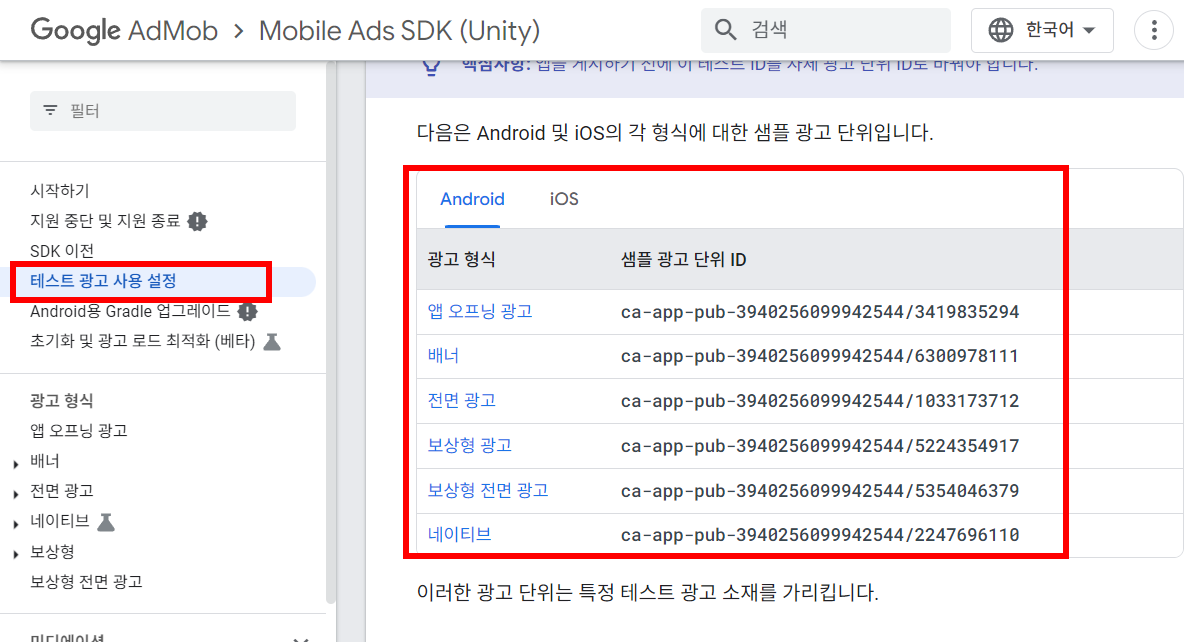Open the 배너 table link

(x=443, y=356)
